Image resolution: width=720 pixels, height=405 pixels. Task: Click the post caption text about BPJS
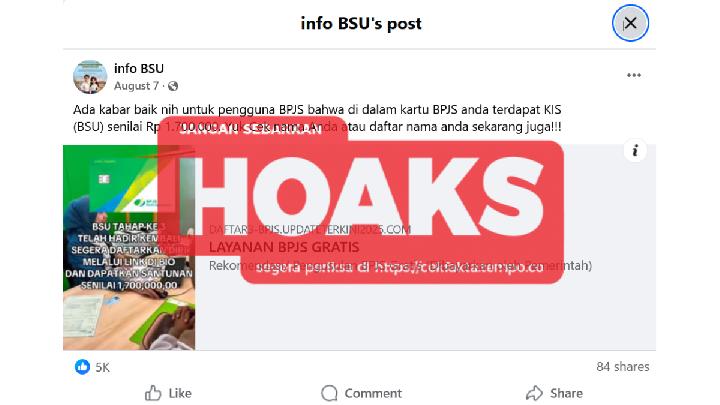317,118
